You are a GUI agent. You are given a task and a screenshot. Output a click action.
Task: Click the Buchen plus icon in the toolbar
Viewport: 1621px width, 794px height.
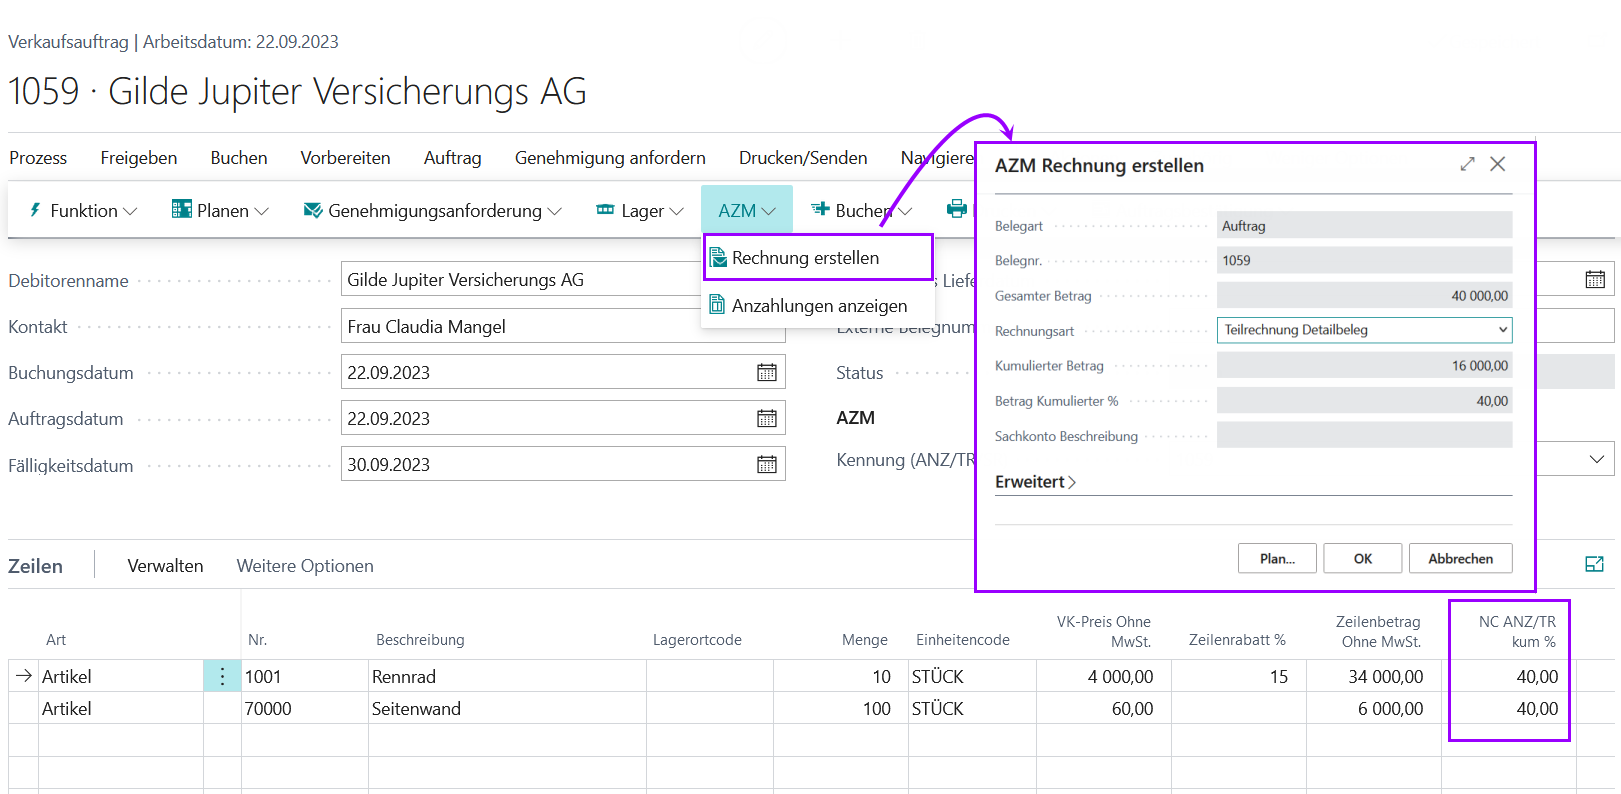pos(820,209)
